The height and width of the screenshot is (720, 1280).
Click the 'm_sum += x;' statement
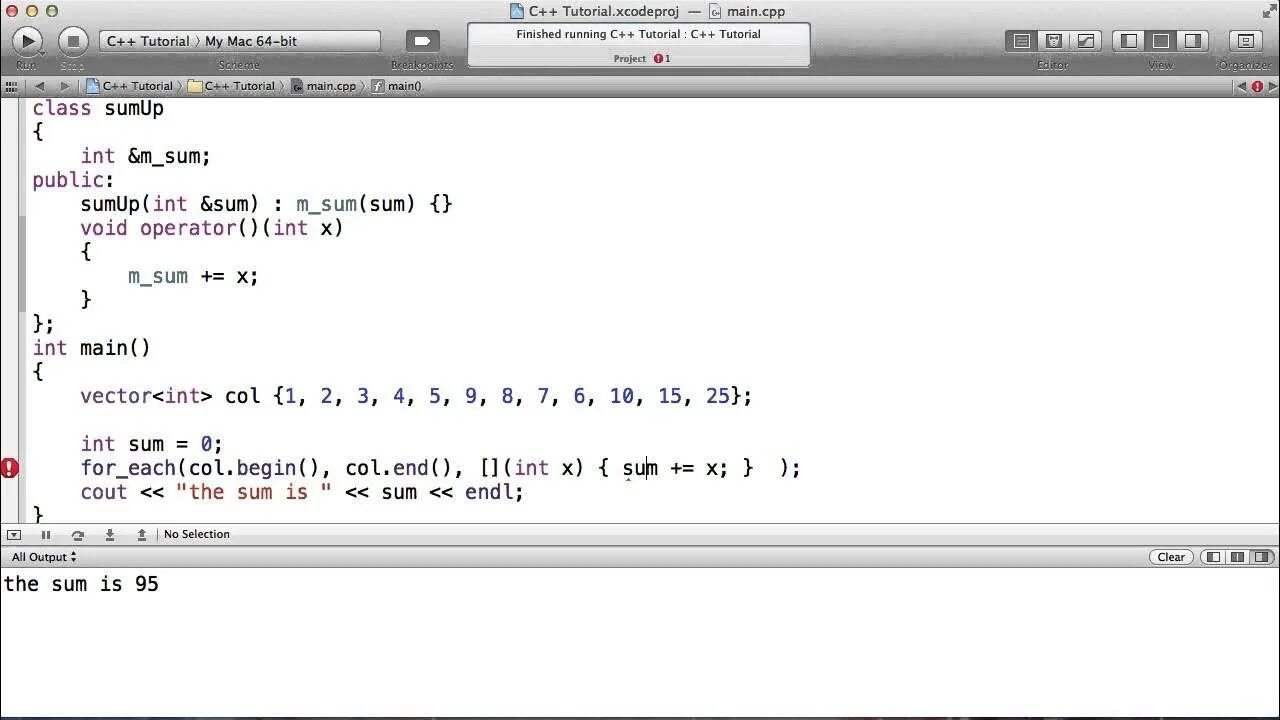click(193, 276)
